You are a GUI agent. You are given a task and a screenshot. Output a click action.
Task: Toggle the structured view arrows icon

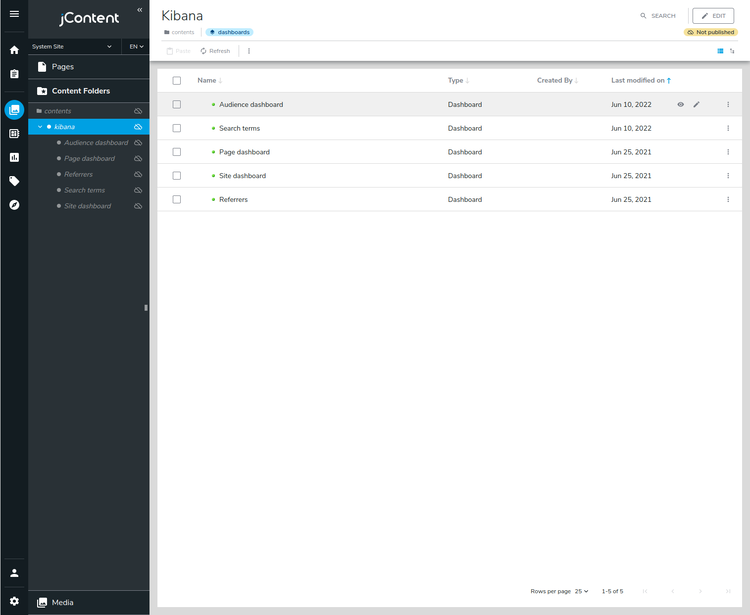(732, 51)
